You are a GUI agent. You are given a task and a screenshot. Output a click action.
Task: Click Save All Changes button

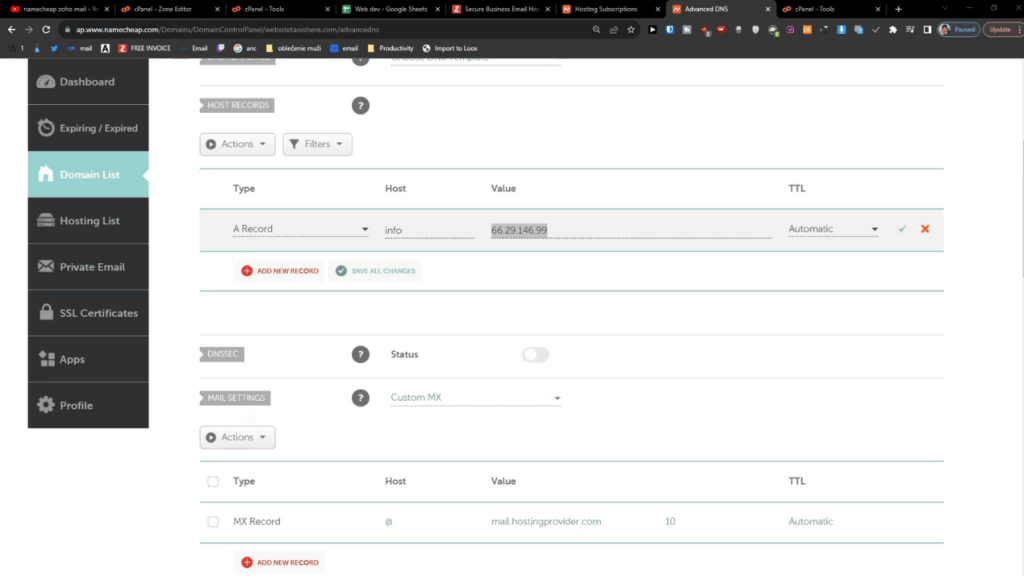pyautogui.click(x=376, y=270)
